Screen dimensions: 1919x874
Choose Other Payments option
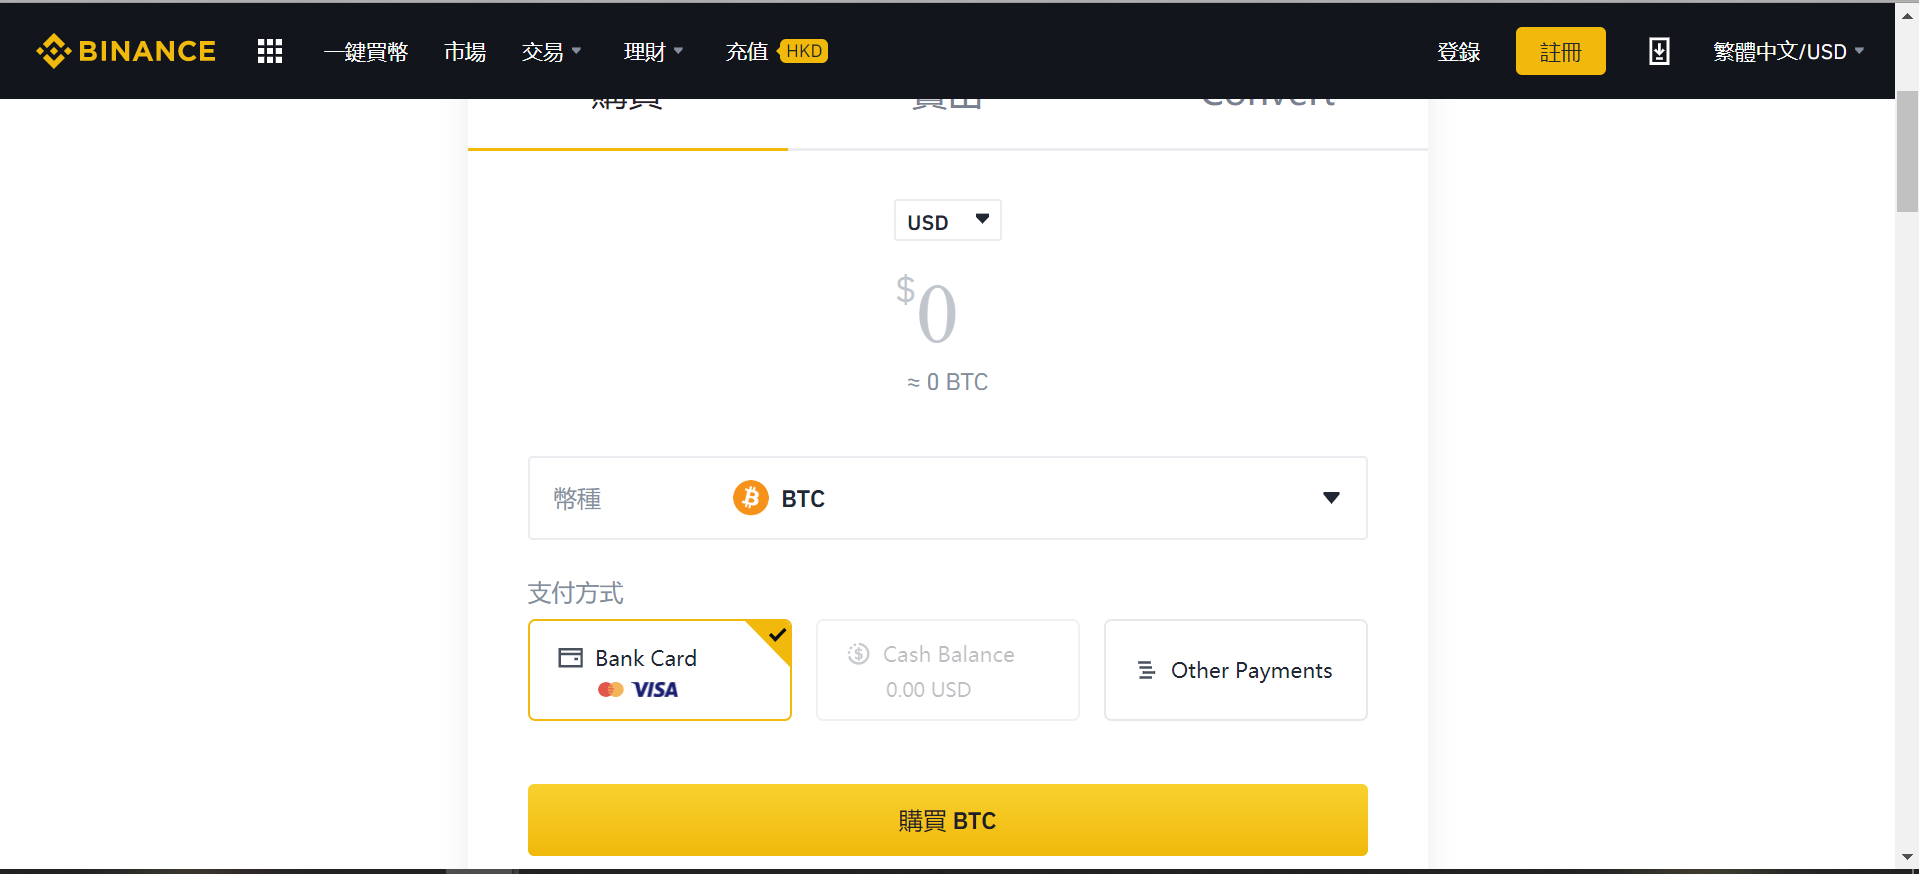tap(1235, 670)
